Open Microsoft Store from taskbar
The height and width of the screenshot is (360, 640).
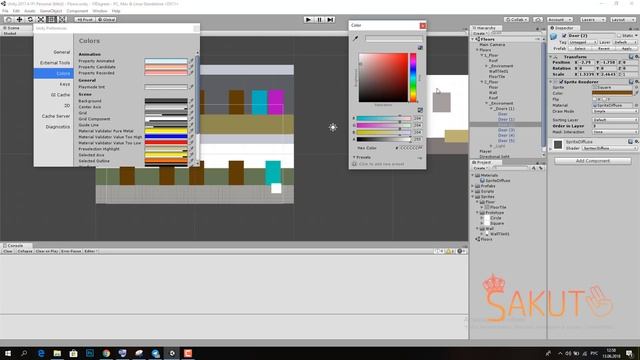tap(73, 353)
